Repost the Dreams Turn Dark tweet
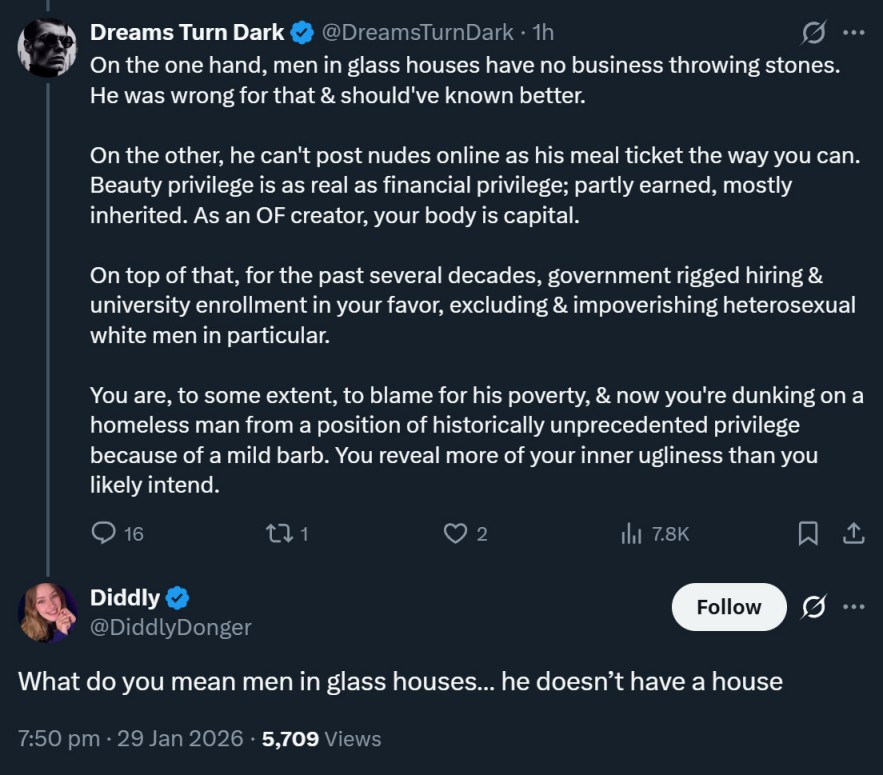This screenshot has width=883, height=775. 277,534
